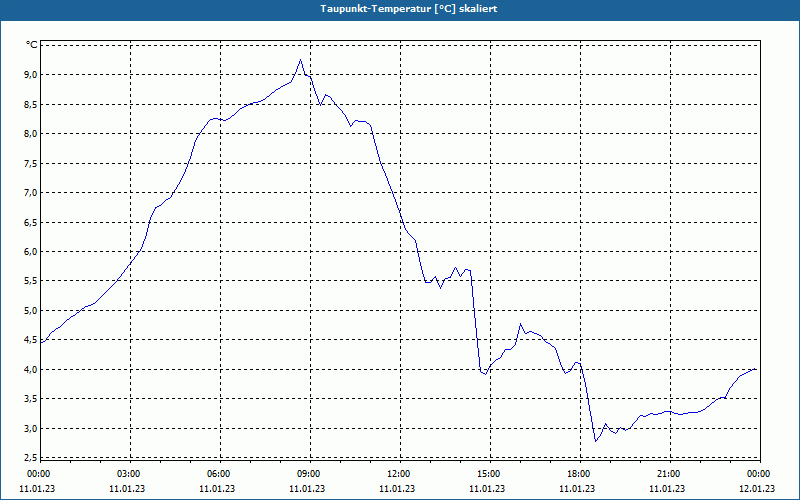Viewport: 800px width, 500px height.
Task: Click the '5,0' y-axis value
Action: coord(31,310)
